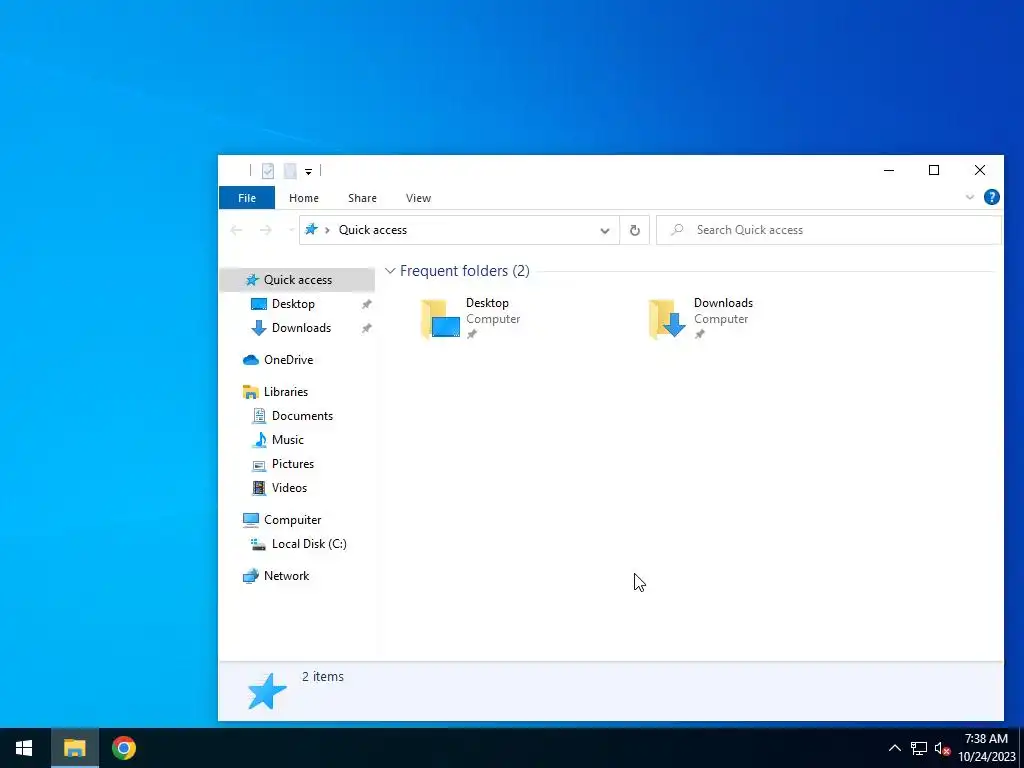The image size is (1024, 768).
Task: Click the Properties icon in quick access toolbar
Action: pos(268,171)
